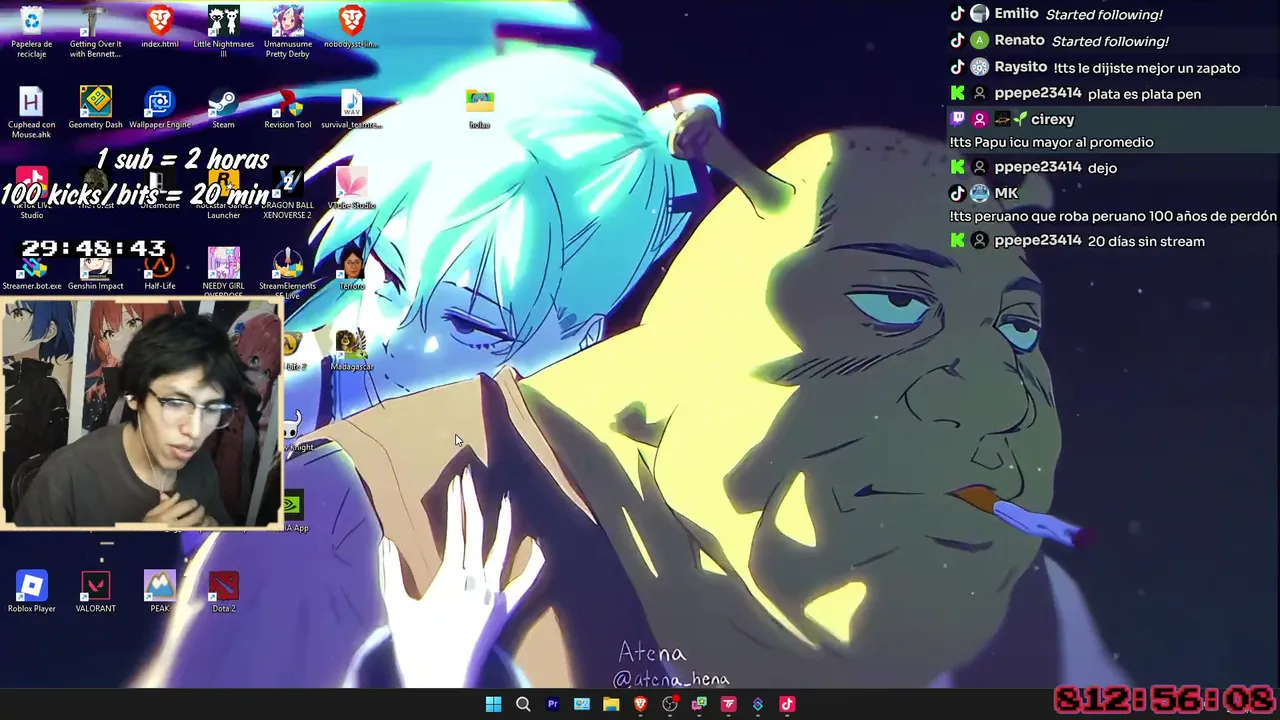
Task: Launch DRAGON BALL XENOVERSE 2 shortcut
Action: (x=287, y=194)
